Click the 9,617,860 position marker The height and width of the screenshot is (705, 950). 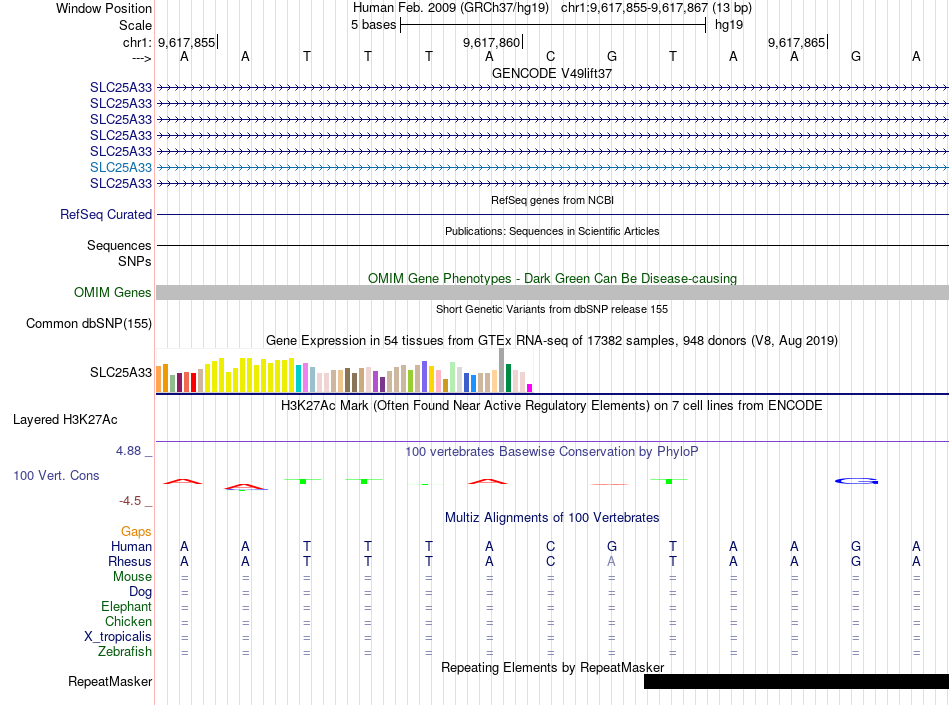[491, 42]
